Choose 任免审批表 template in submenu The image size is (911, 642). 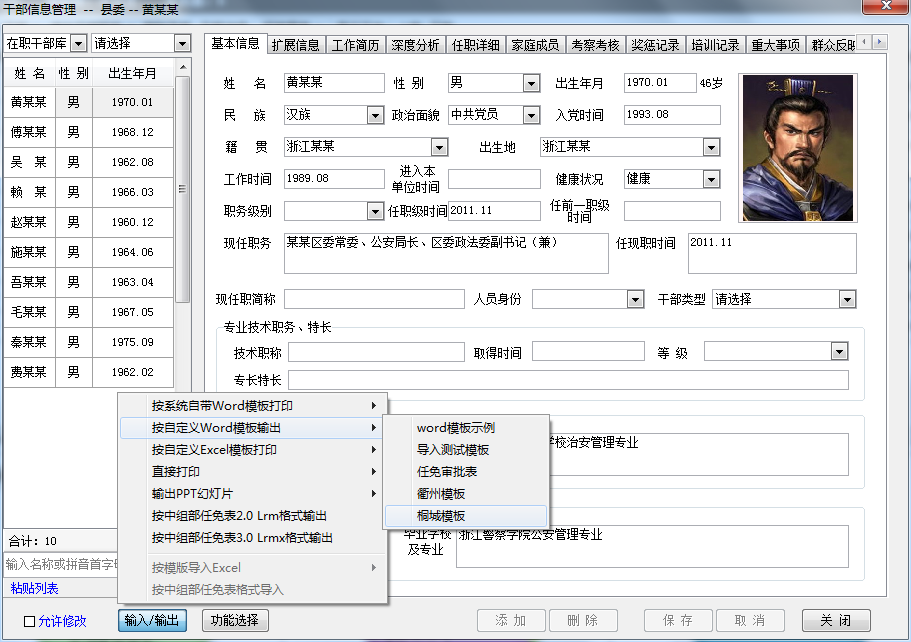447,472
